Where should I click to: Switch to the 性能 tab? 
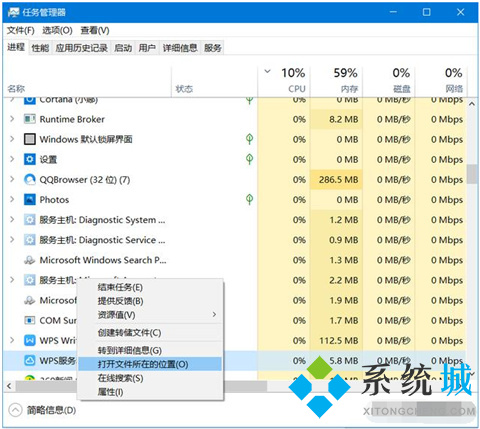tap(40, 48)
